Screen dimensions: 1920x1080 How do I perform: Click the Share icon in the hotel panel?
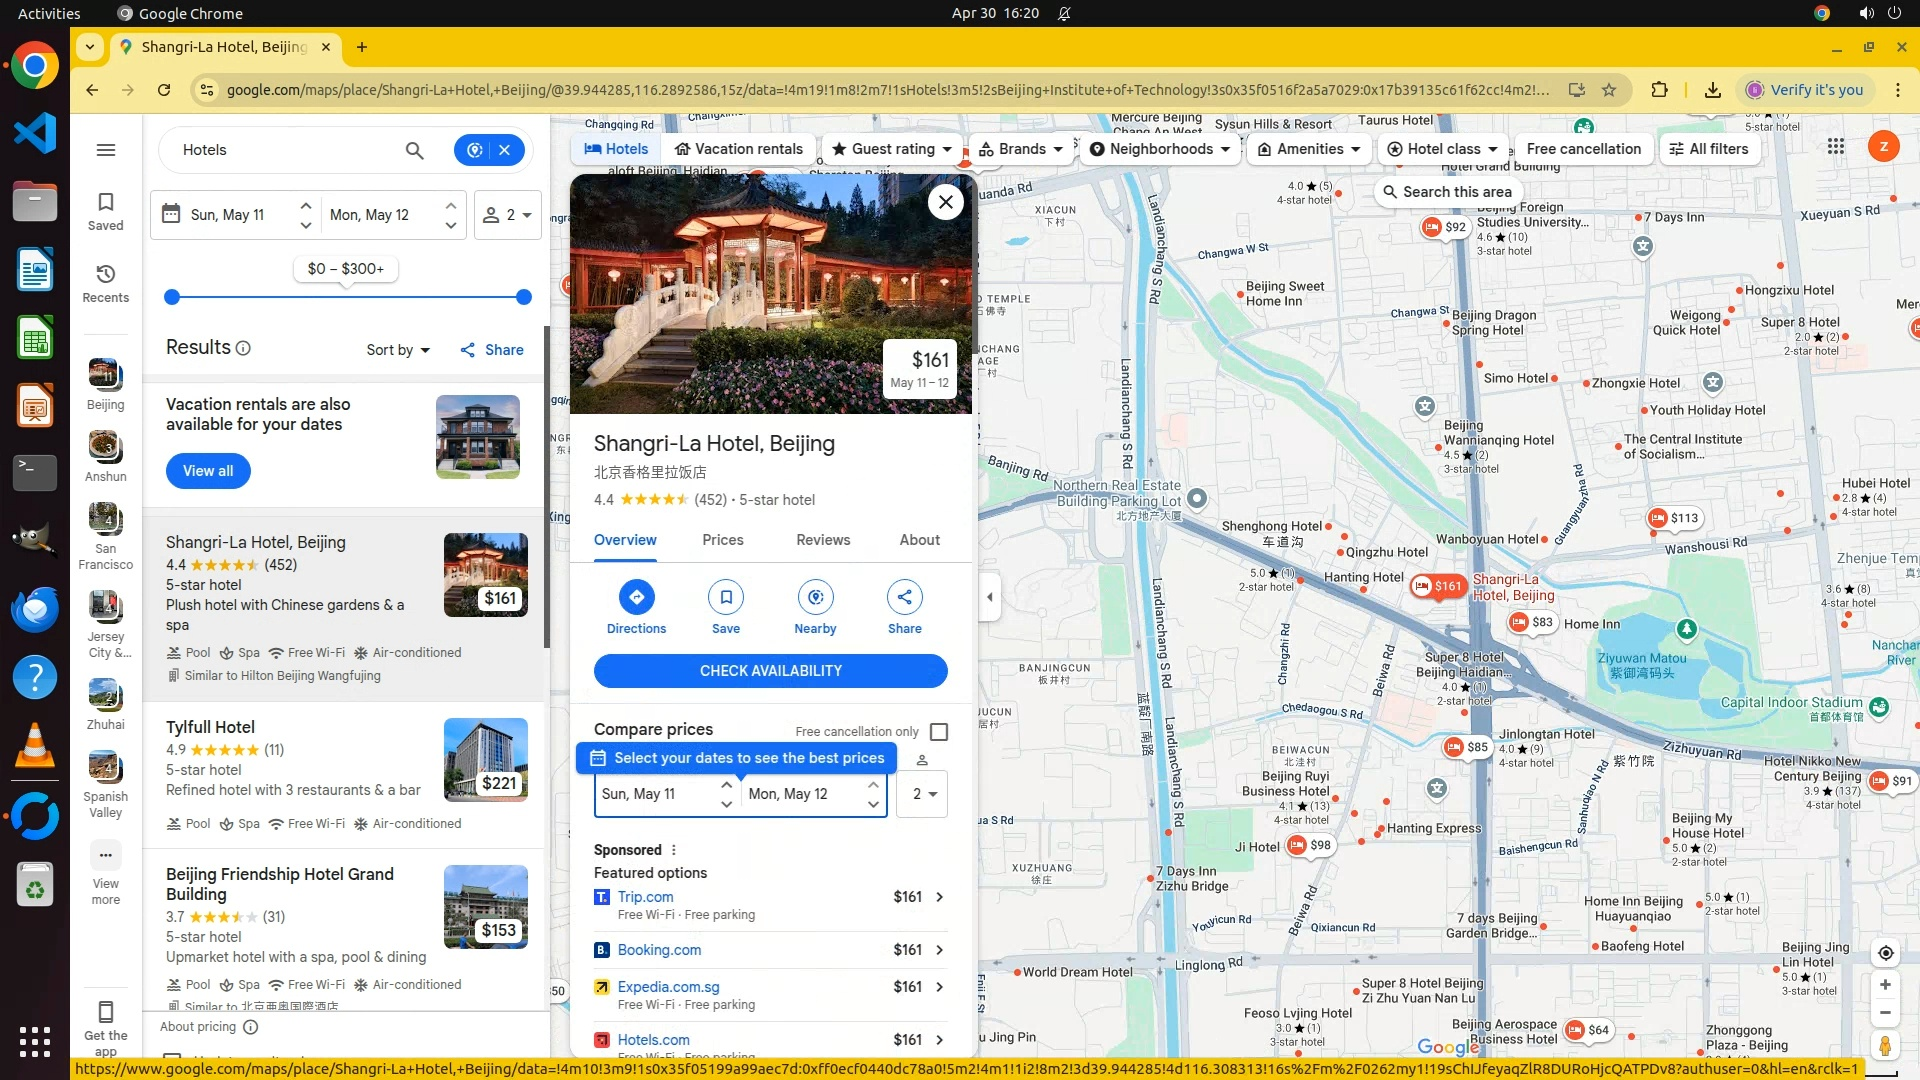coord(904,597)
